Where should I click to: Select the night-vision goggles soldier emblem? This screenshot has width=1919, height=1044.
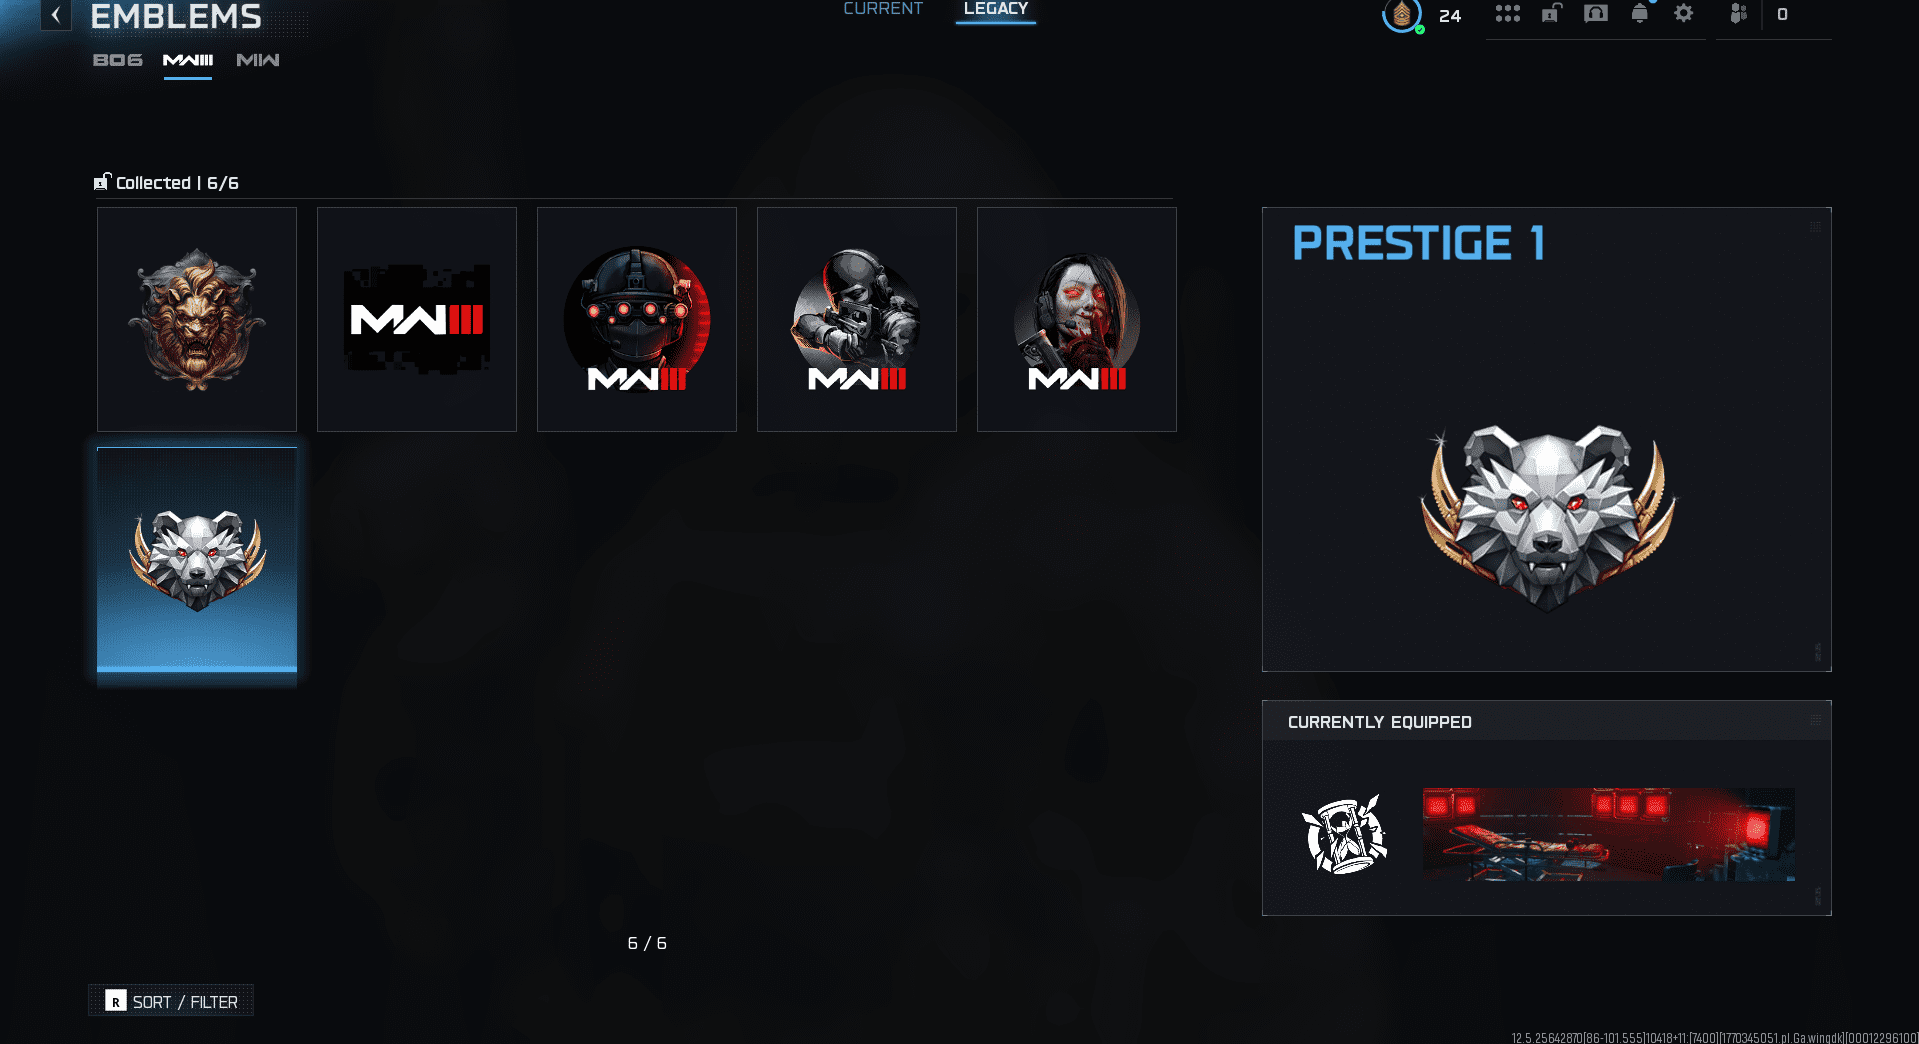637,319
